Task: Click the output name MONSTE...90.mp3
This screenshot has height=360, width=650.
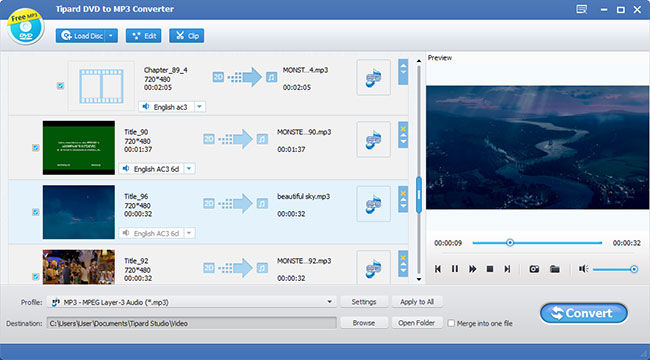Action: tap(304, 132)
